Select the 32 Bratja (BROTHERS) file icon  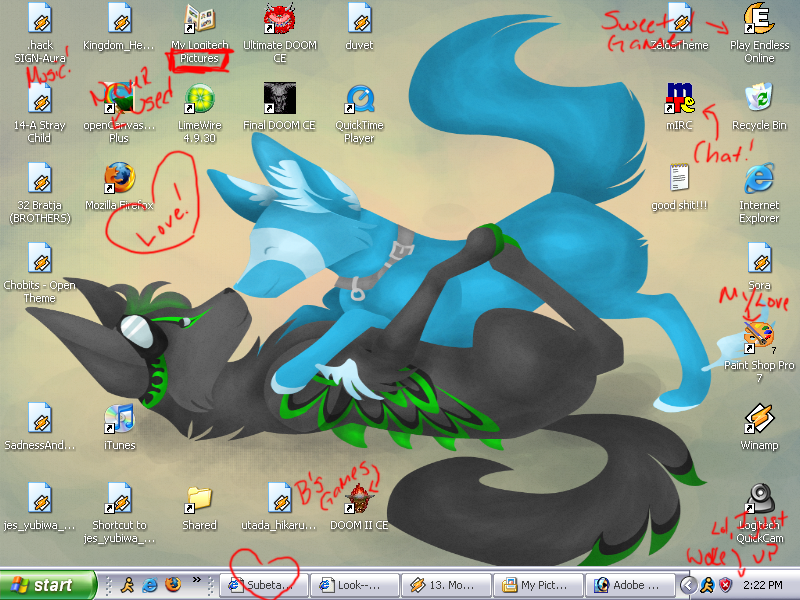(40, 179)
